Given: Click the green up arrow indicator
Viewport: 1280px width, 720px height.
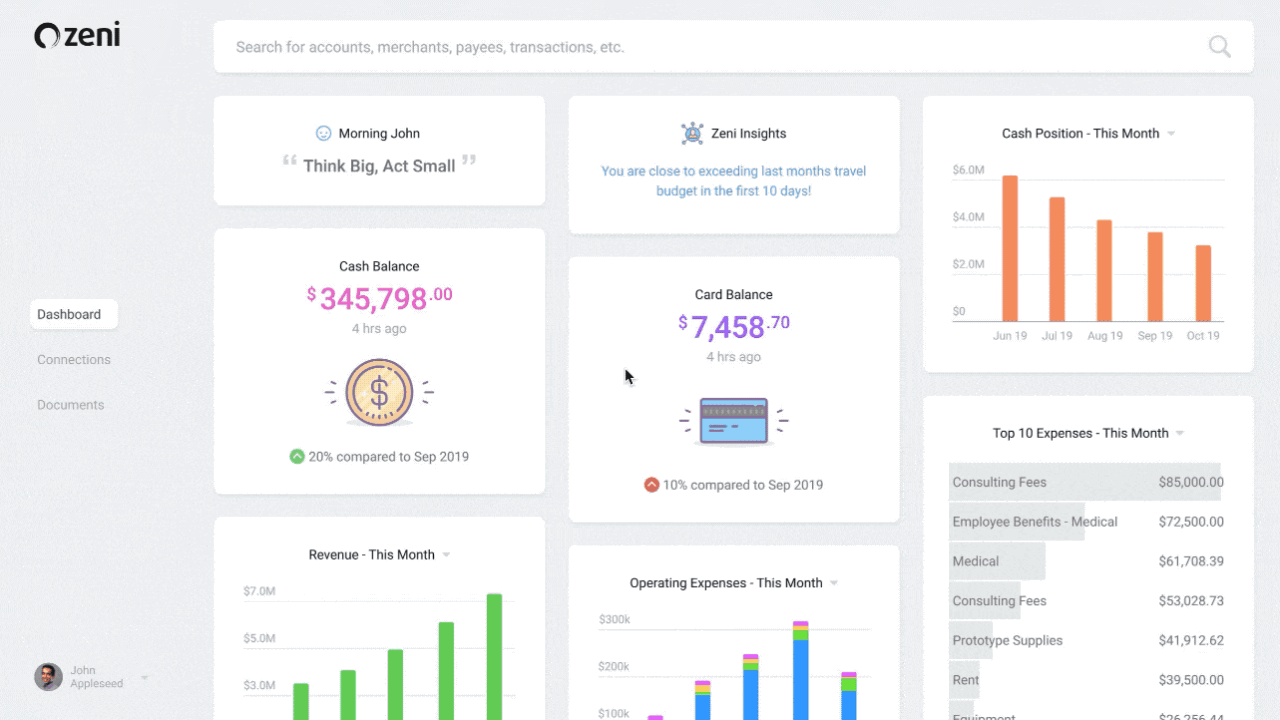Looking at the screenshot, I should 297,456.
